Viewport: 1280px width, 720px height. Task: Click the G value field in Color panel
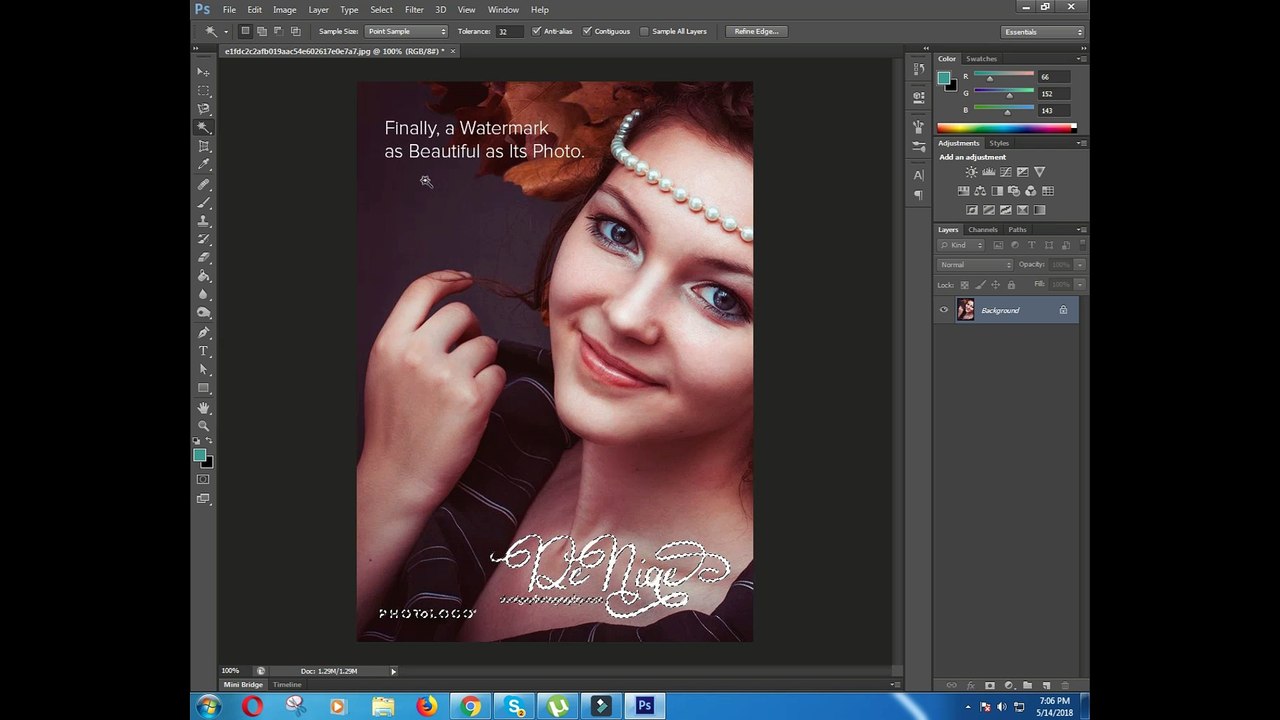pos(1053,94)
